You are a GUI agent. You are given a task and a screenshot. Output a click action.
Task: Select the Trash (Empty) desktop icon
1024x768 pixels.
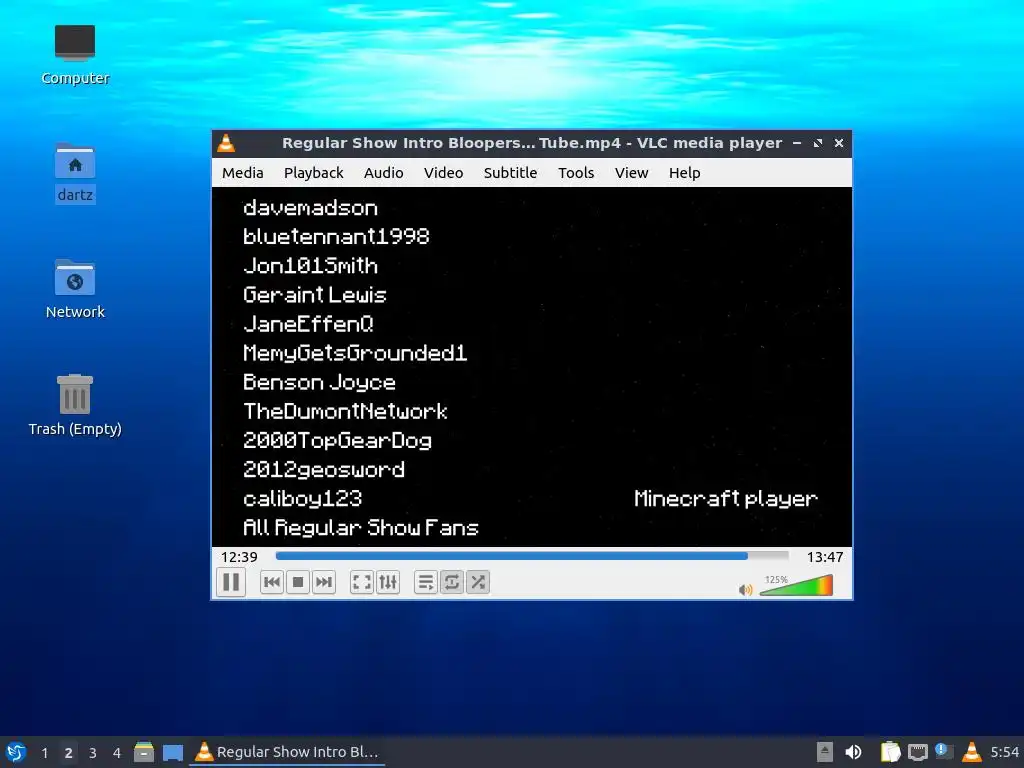click(x=75, y=405)
